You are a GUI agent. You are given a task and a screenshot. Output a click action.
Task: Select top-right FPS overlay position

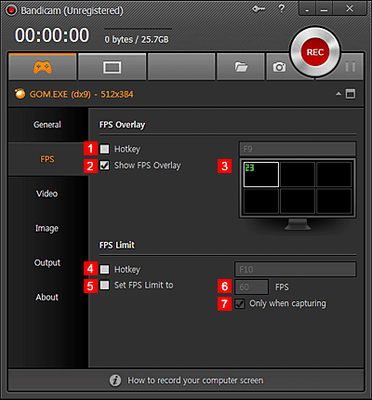pyautogui.click(x=334, y=174)
